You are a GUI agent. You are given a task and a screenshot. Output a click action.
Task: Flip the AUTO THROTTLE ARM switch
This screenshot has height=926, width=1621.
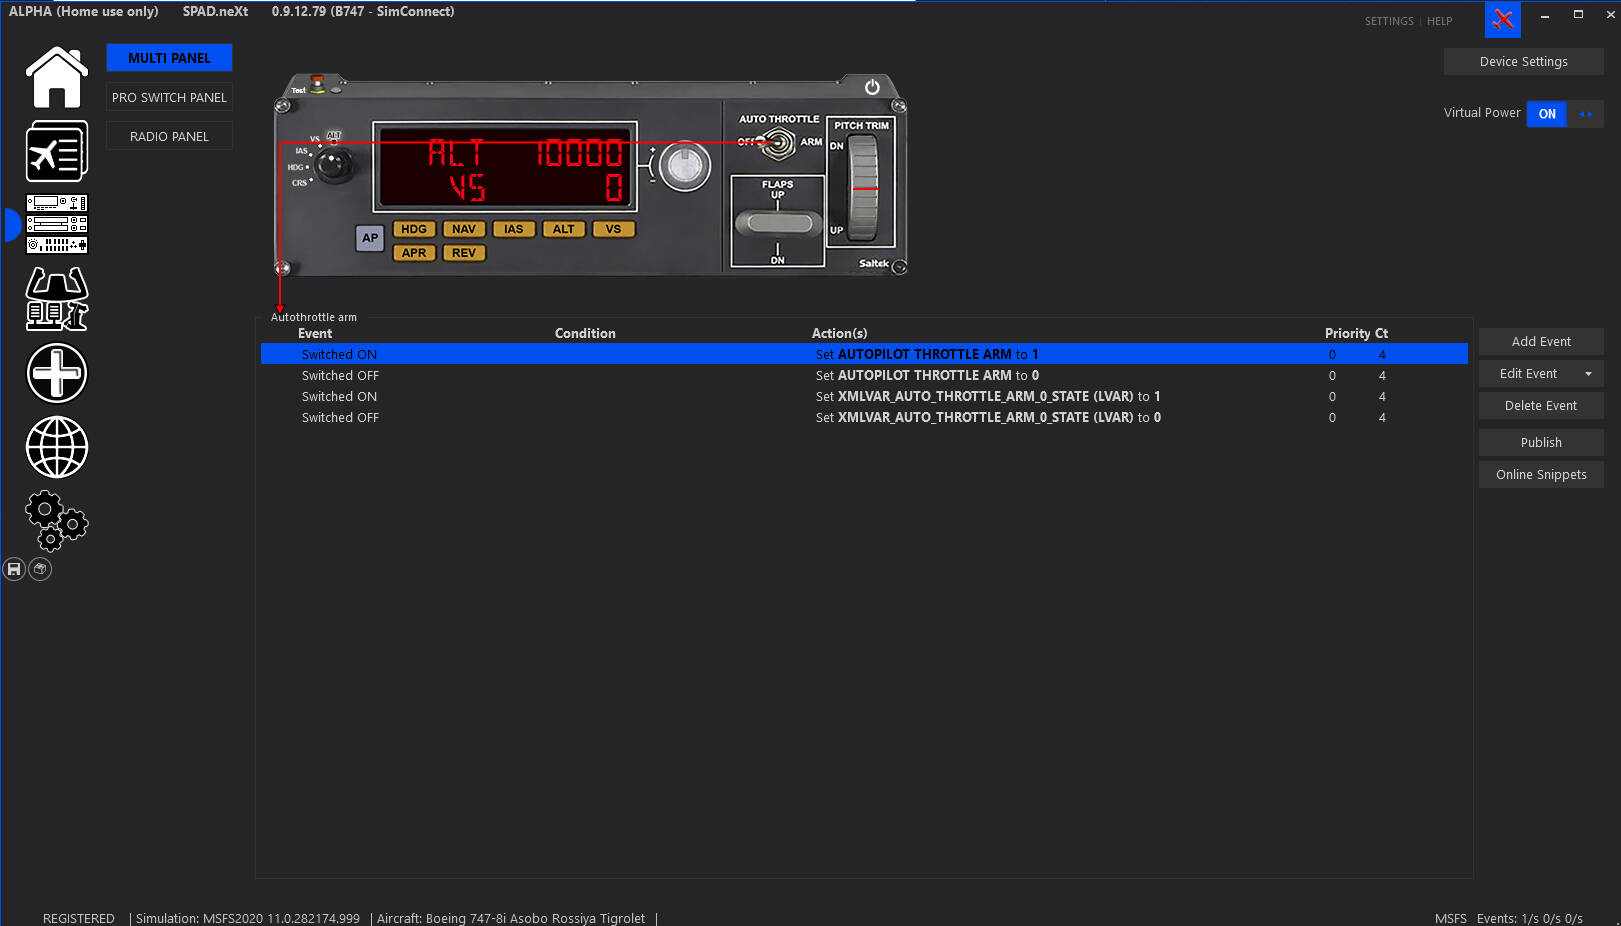(779, 143)
